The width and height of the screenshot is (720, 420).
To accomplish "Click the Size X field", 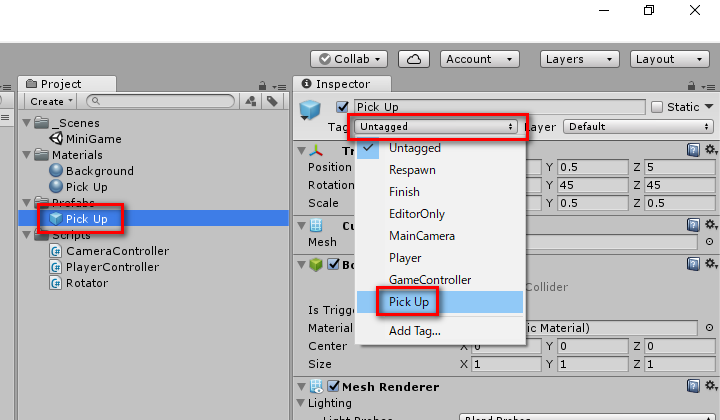I will tap(506, 364).
